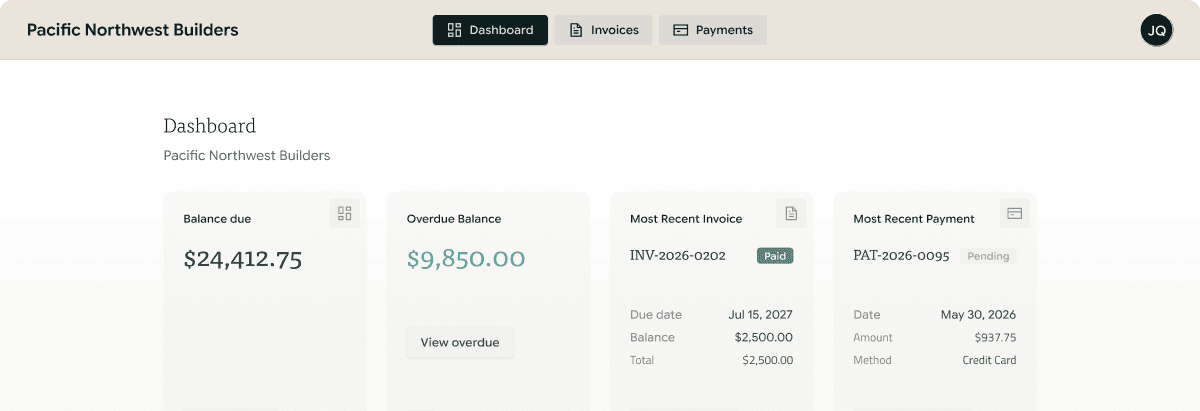
Task: Click the payment date May 30, 2026
Action: 978,314
